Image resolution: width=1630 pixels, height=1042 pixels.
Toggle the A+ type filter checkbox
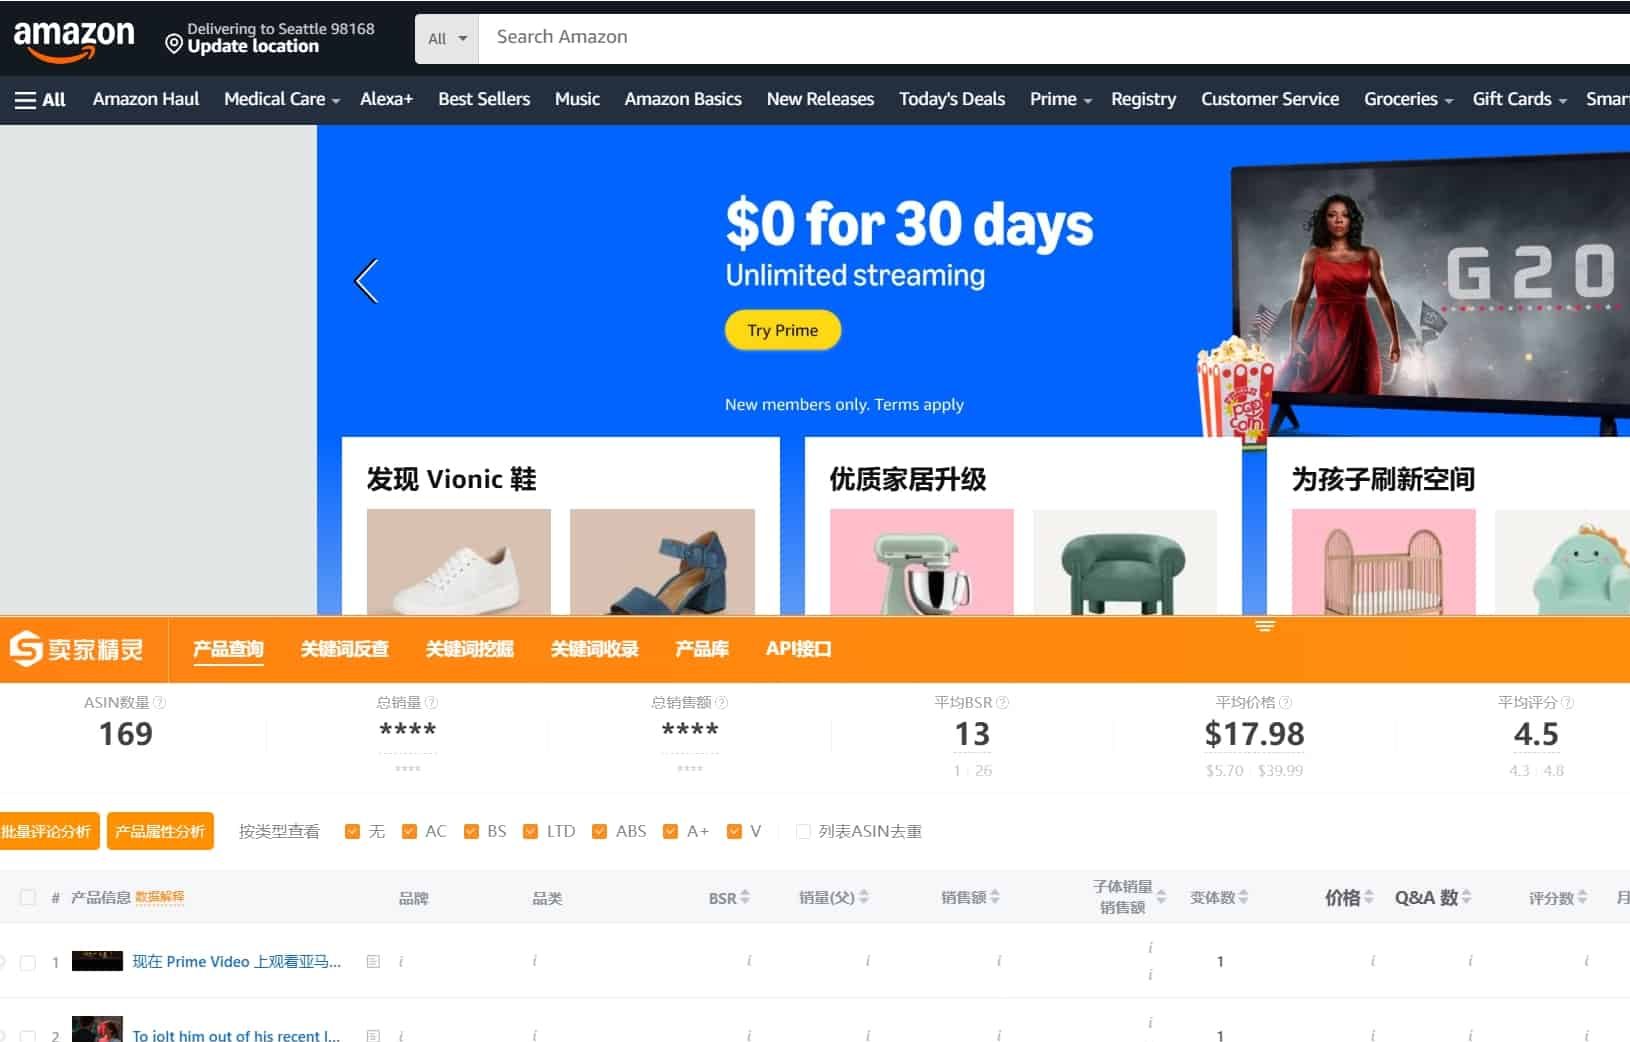[x=670, y=832]
